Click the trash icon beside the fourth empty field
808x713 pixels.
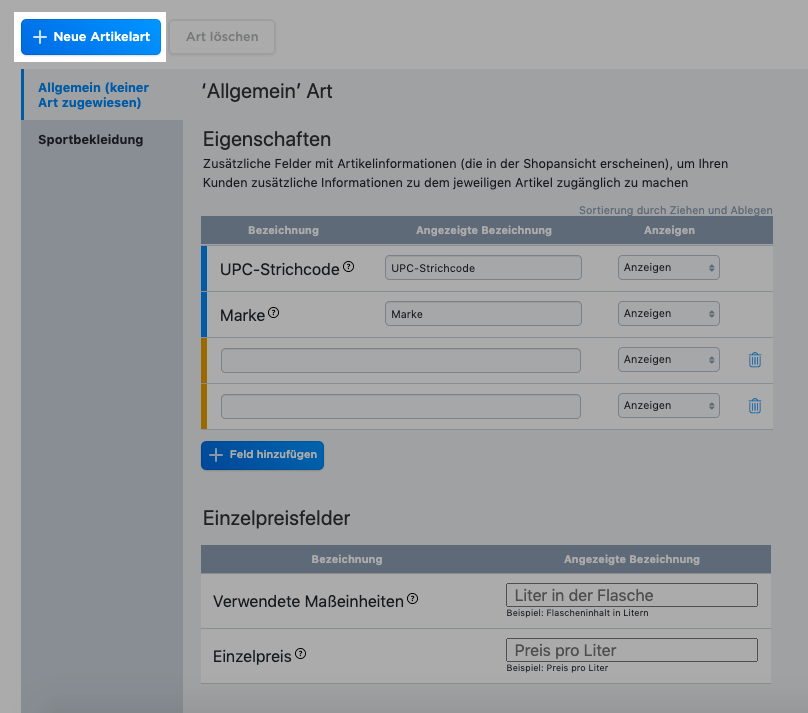tap(755, 405)
